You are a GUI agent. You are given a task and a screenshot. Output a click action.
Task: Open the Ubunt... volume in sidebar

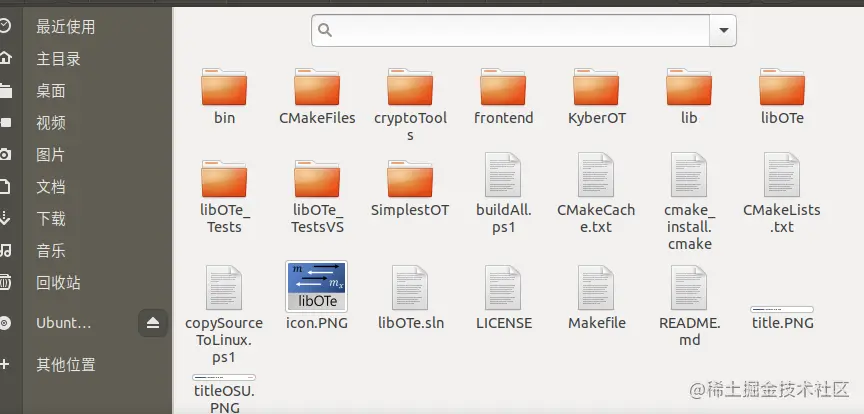point(64,323)
